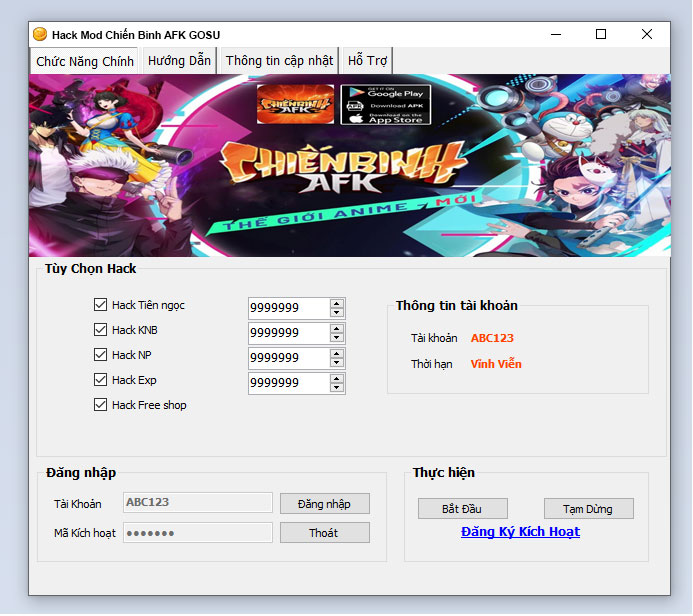Open the Thông tin cập nhật tab
The image size is (693, 616).
coord(279,61)
